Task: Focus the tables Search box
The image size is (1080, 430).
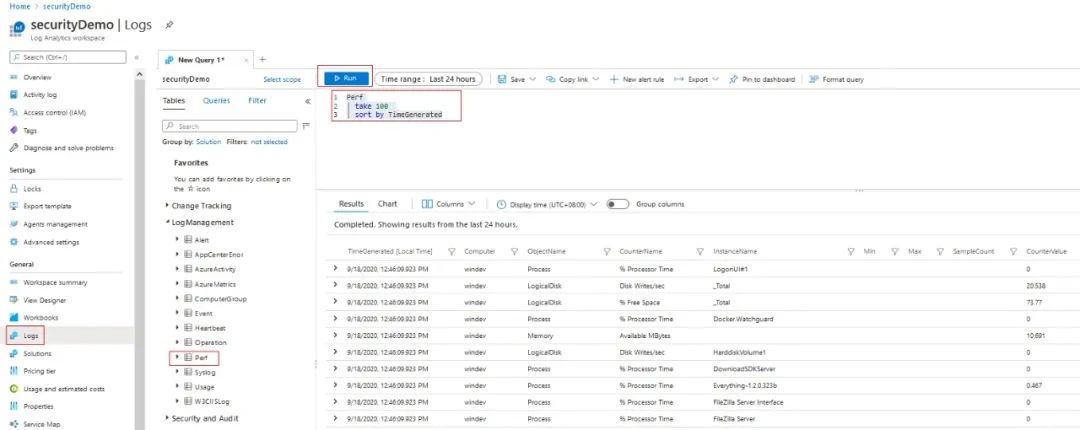Action: [x=229, y=127]
